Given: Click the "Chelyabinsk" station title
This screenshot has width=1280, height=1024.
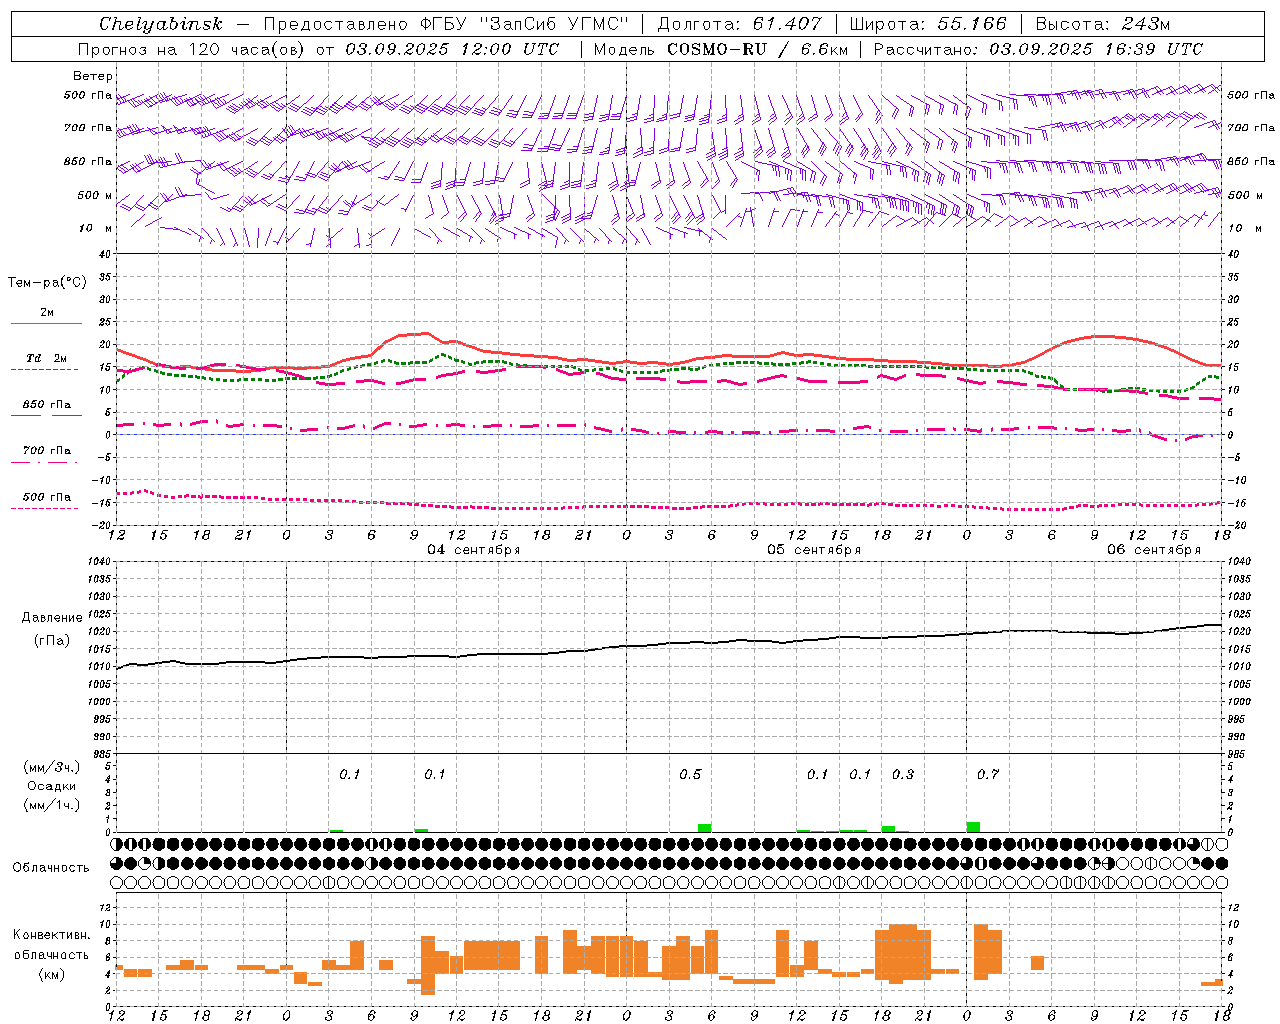Looking at the screenshot, I should pos(161,24).
